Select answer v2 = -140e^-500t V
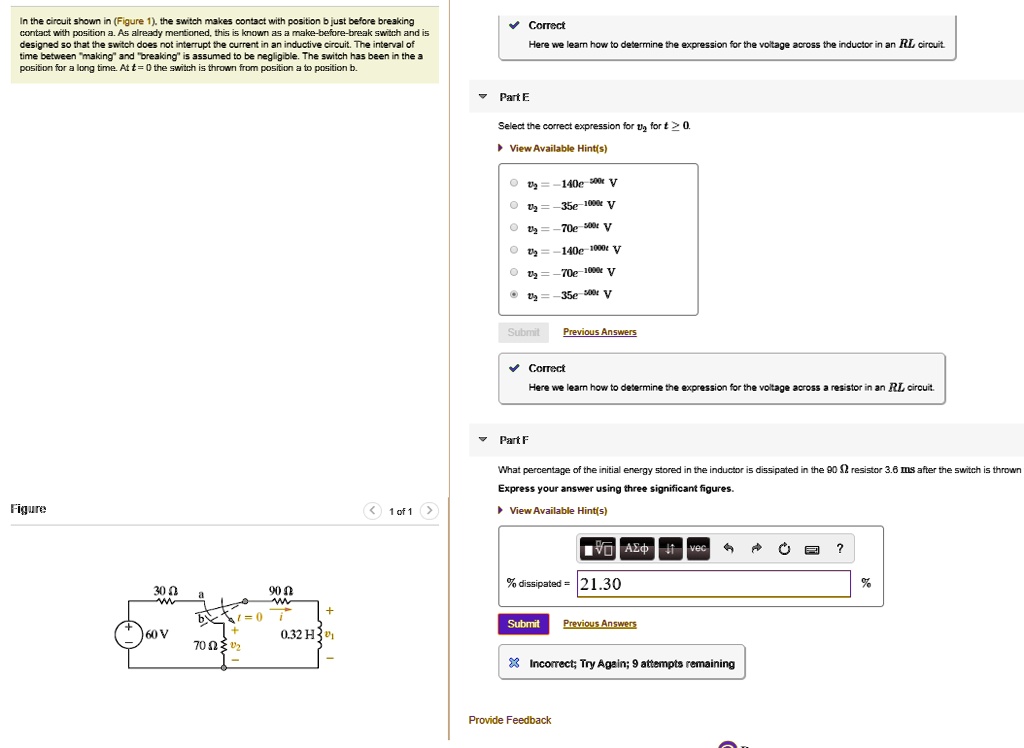The height and width of the screenshot is (748, 1024). point(513,182)
